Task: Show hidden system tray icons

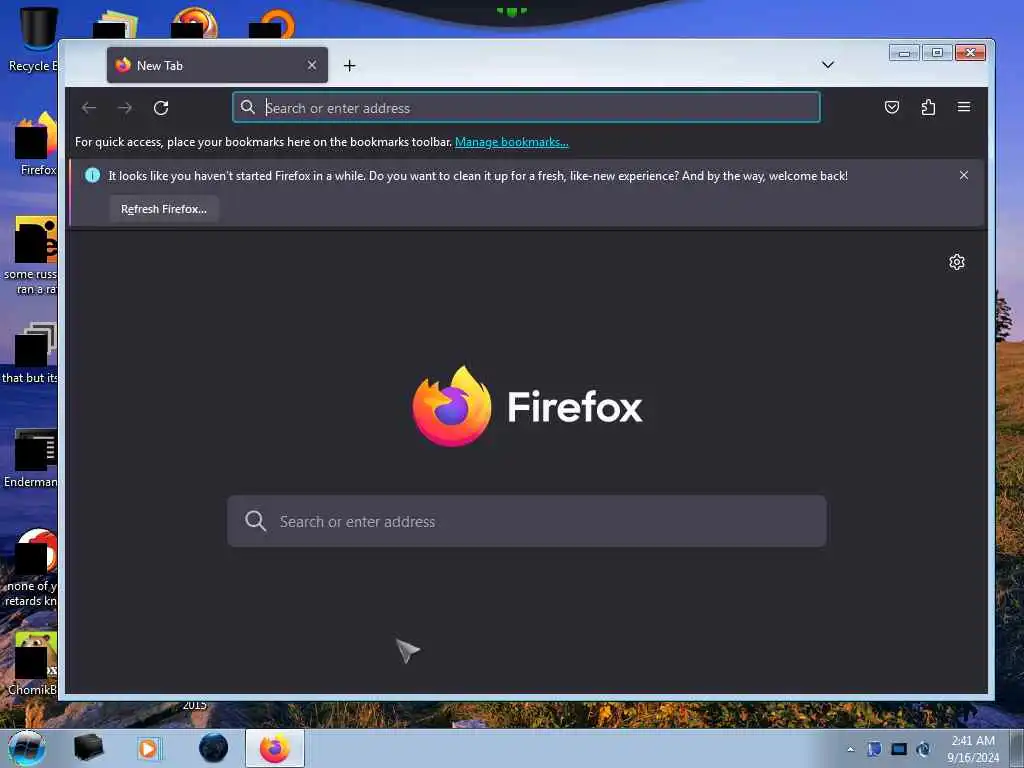Action: [x=850, y=749]
